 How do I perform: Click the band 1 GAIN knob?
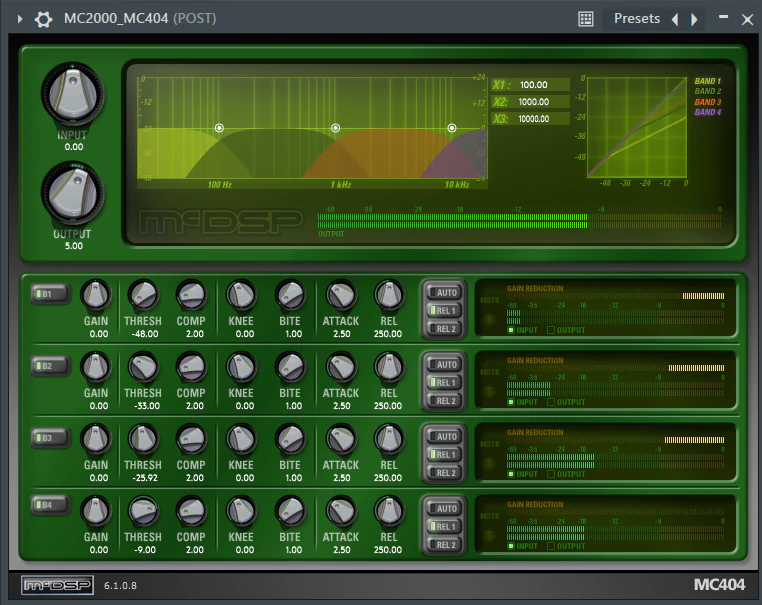point(96,295)
